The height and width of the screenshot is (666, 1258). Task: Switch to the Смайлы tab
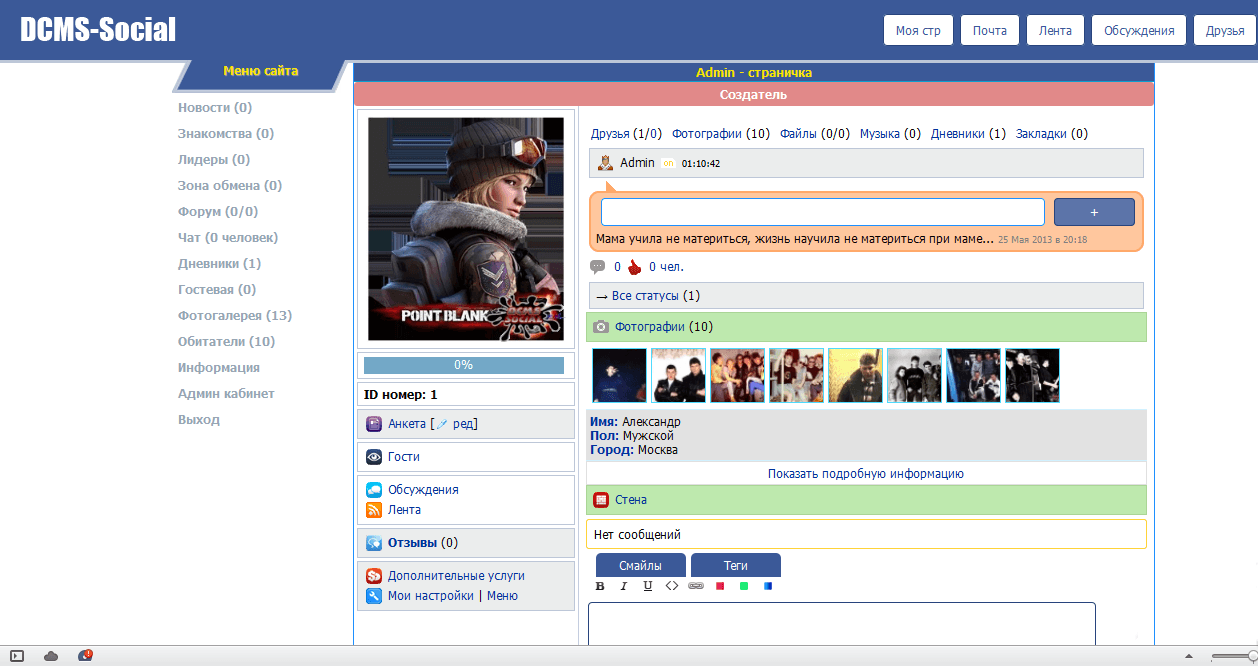click(641, 565)
